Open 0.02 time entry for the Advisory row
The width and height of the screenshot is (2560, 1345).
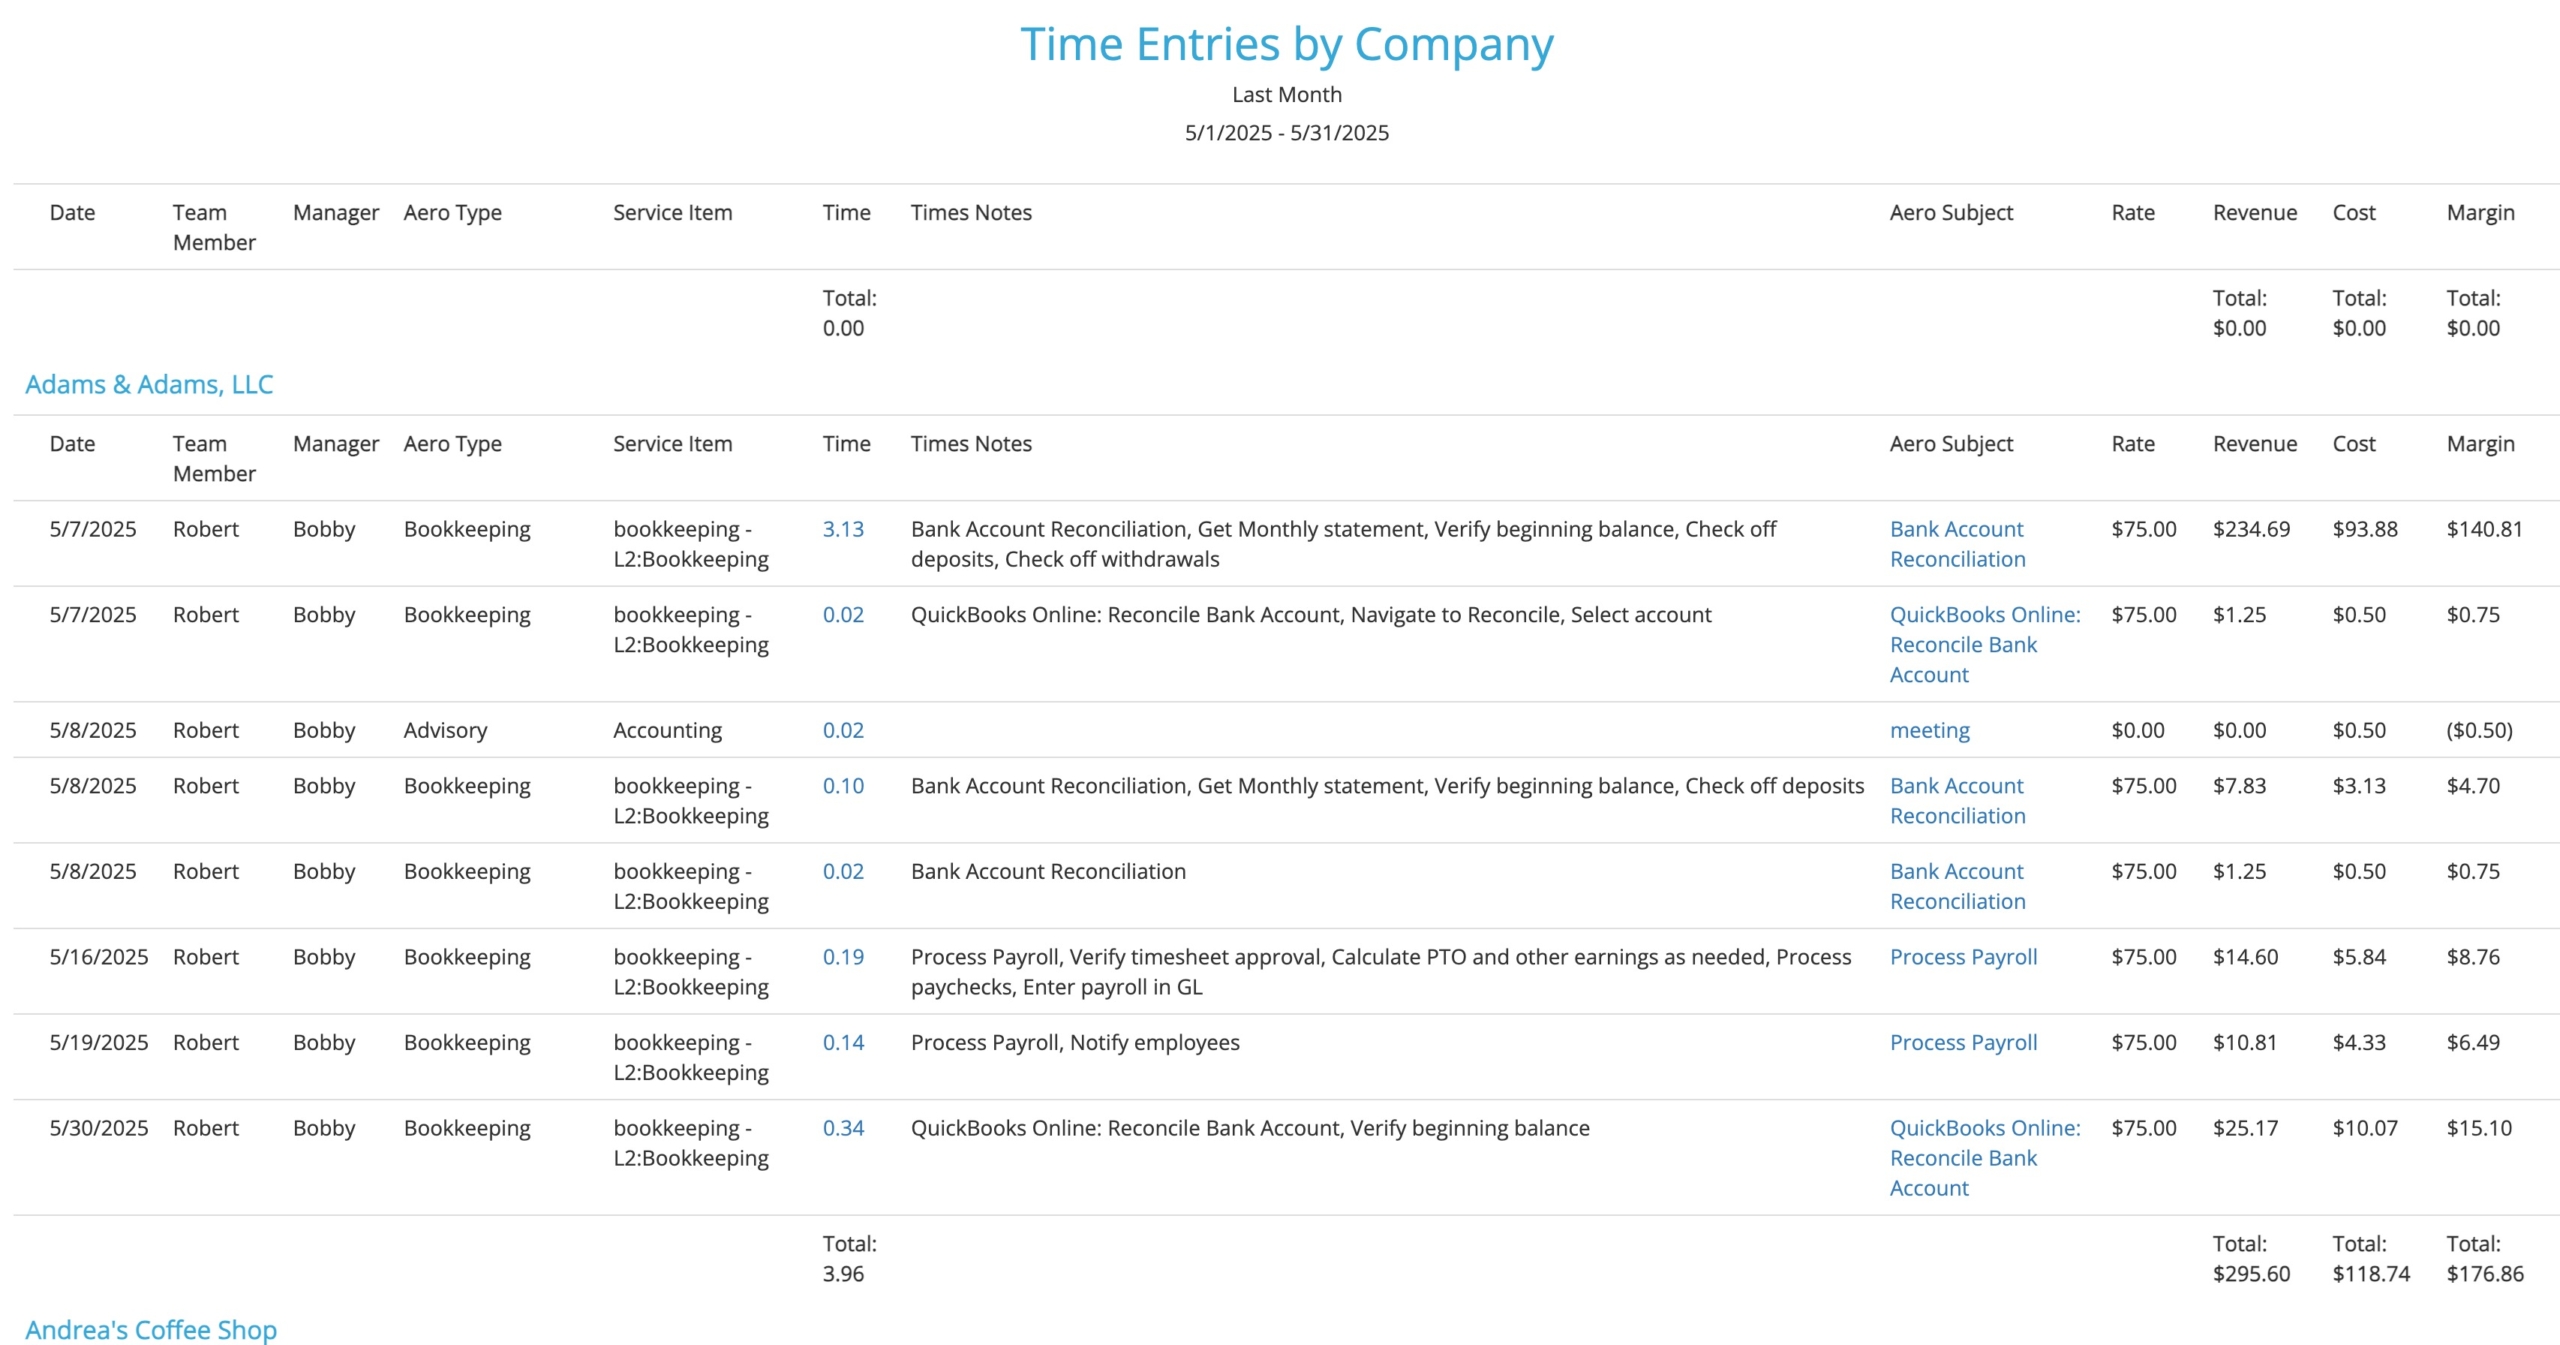[x=843, y=730]
